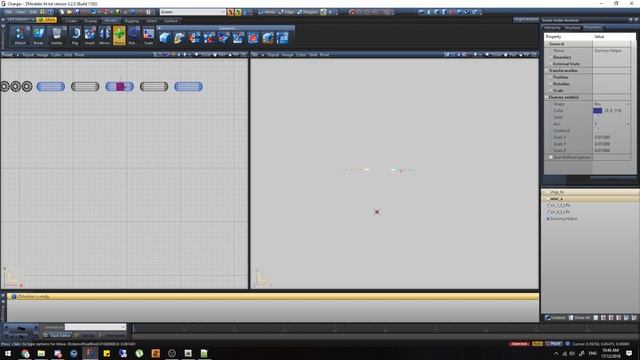Collapse the General property group
The height and width of the screenshot is (360, 640).
(x=547, y=44)
